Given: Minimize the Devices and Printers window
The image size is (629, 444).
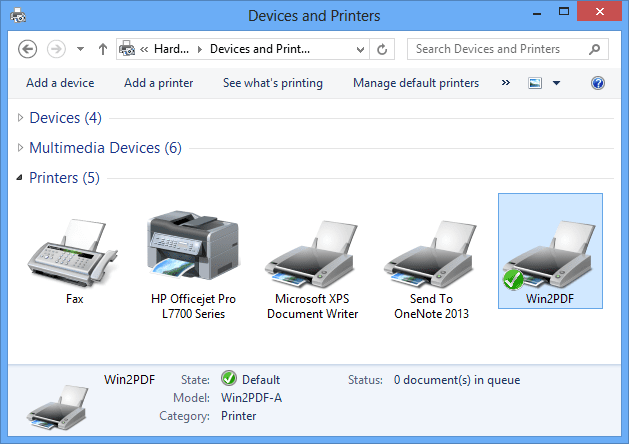Looking at the screenshot, I should coord(537,13).
